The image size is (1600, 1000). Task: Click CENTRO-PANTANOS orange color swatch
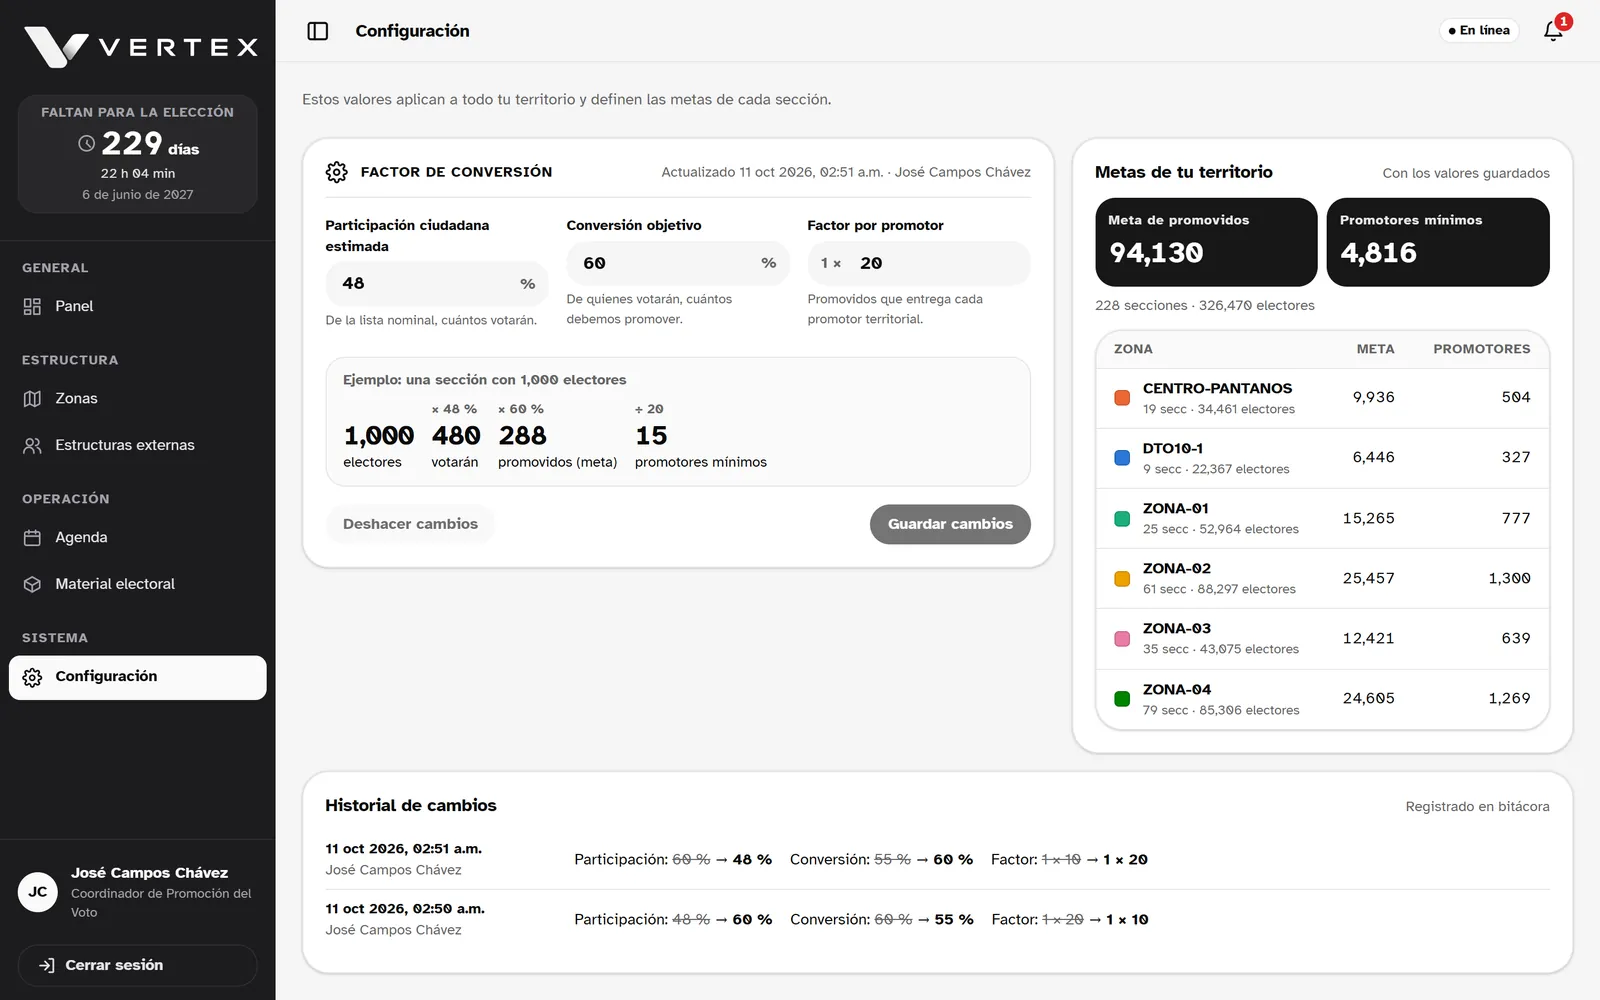point(1122,398)
